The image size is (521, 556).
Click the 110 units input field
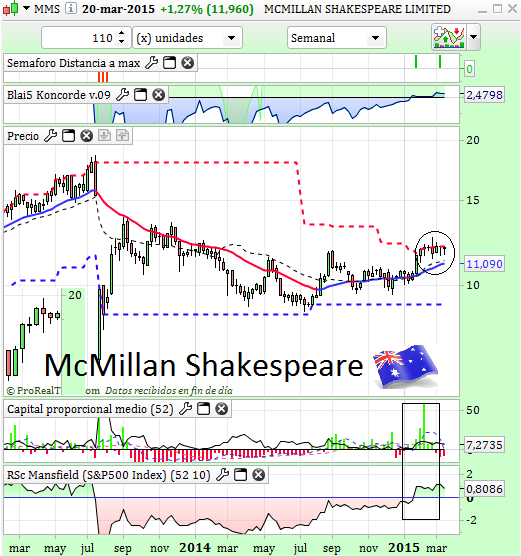click(80, 38)
